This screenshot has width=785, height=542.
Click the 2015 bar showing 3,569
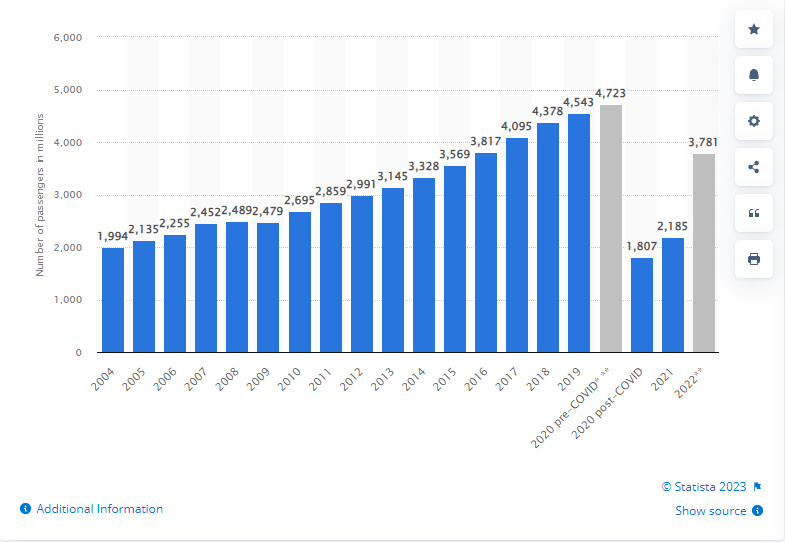click(x=455, y=259)
